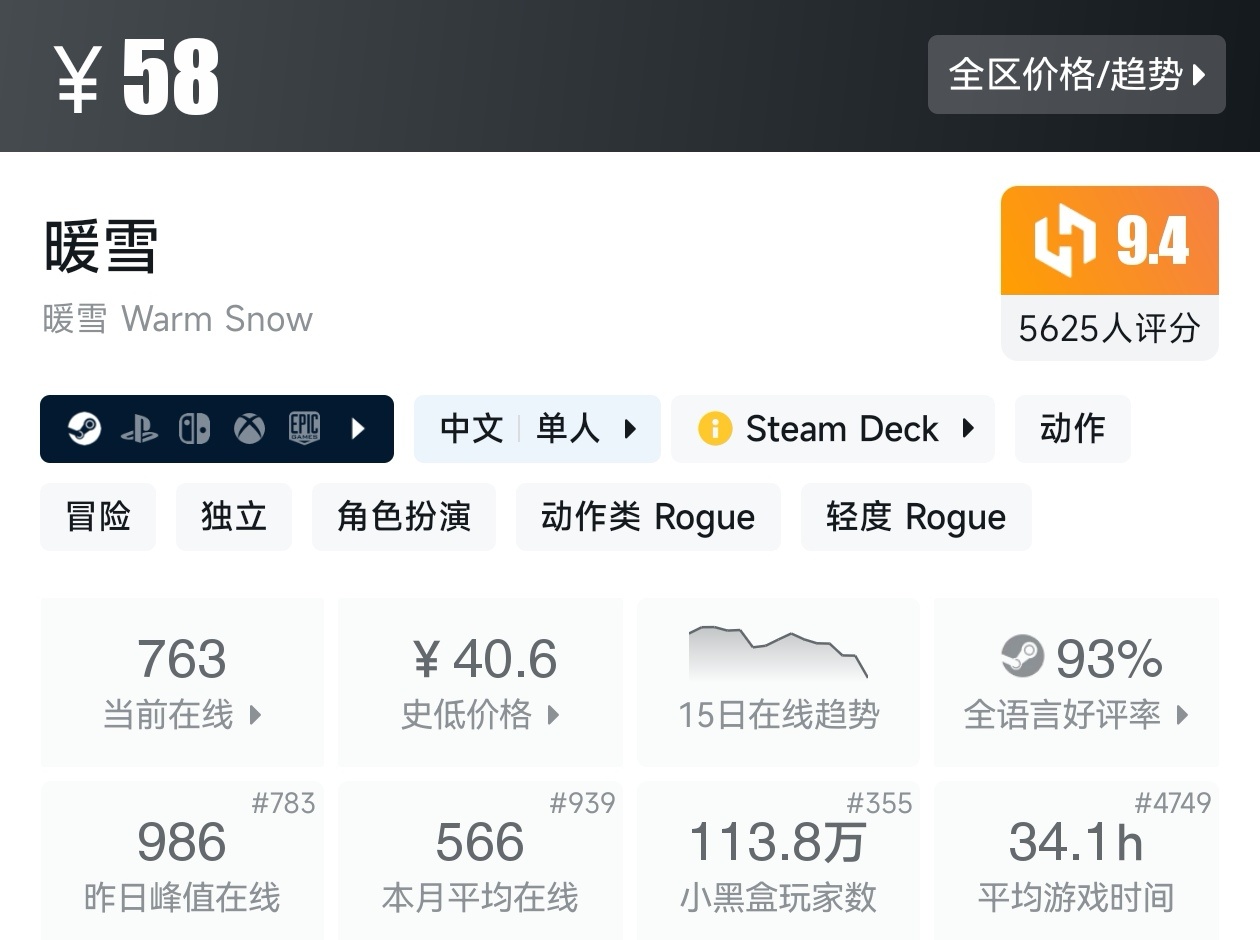The width and height of the screenshot is (1260, 940).
Task: Click the PlayStation platform icon
Action: click(x=139, y=429)
